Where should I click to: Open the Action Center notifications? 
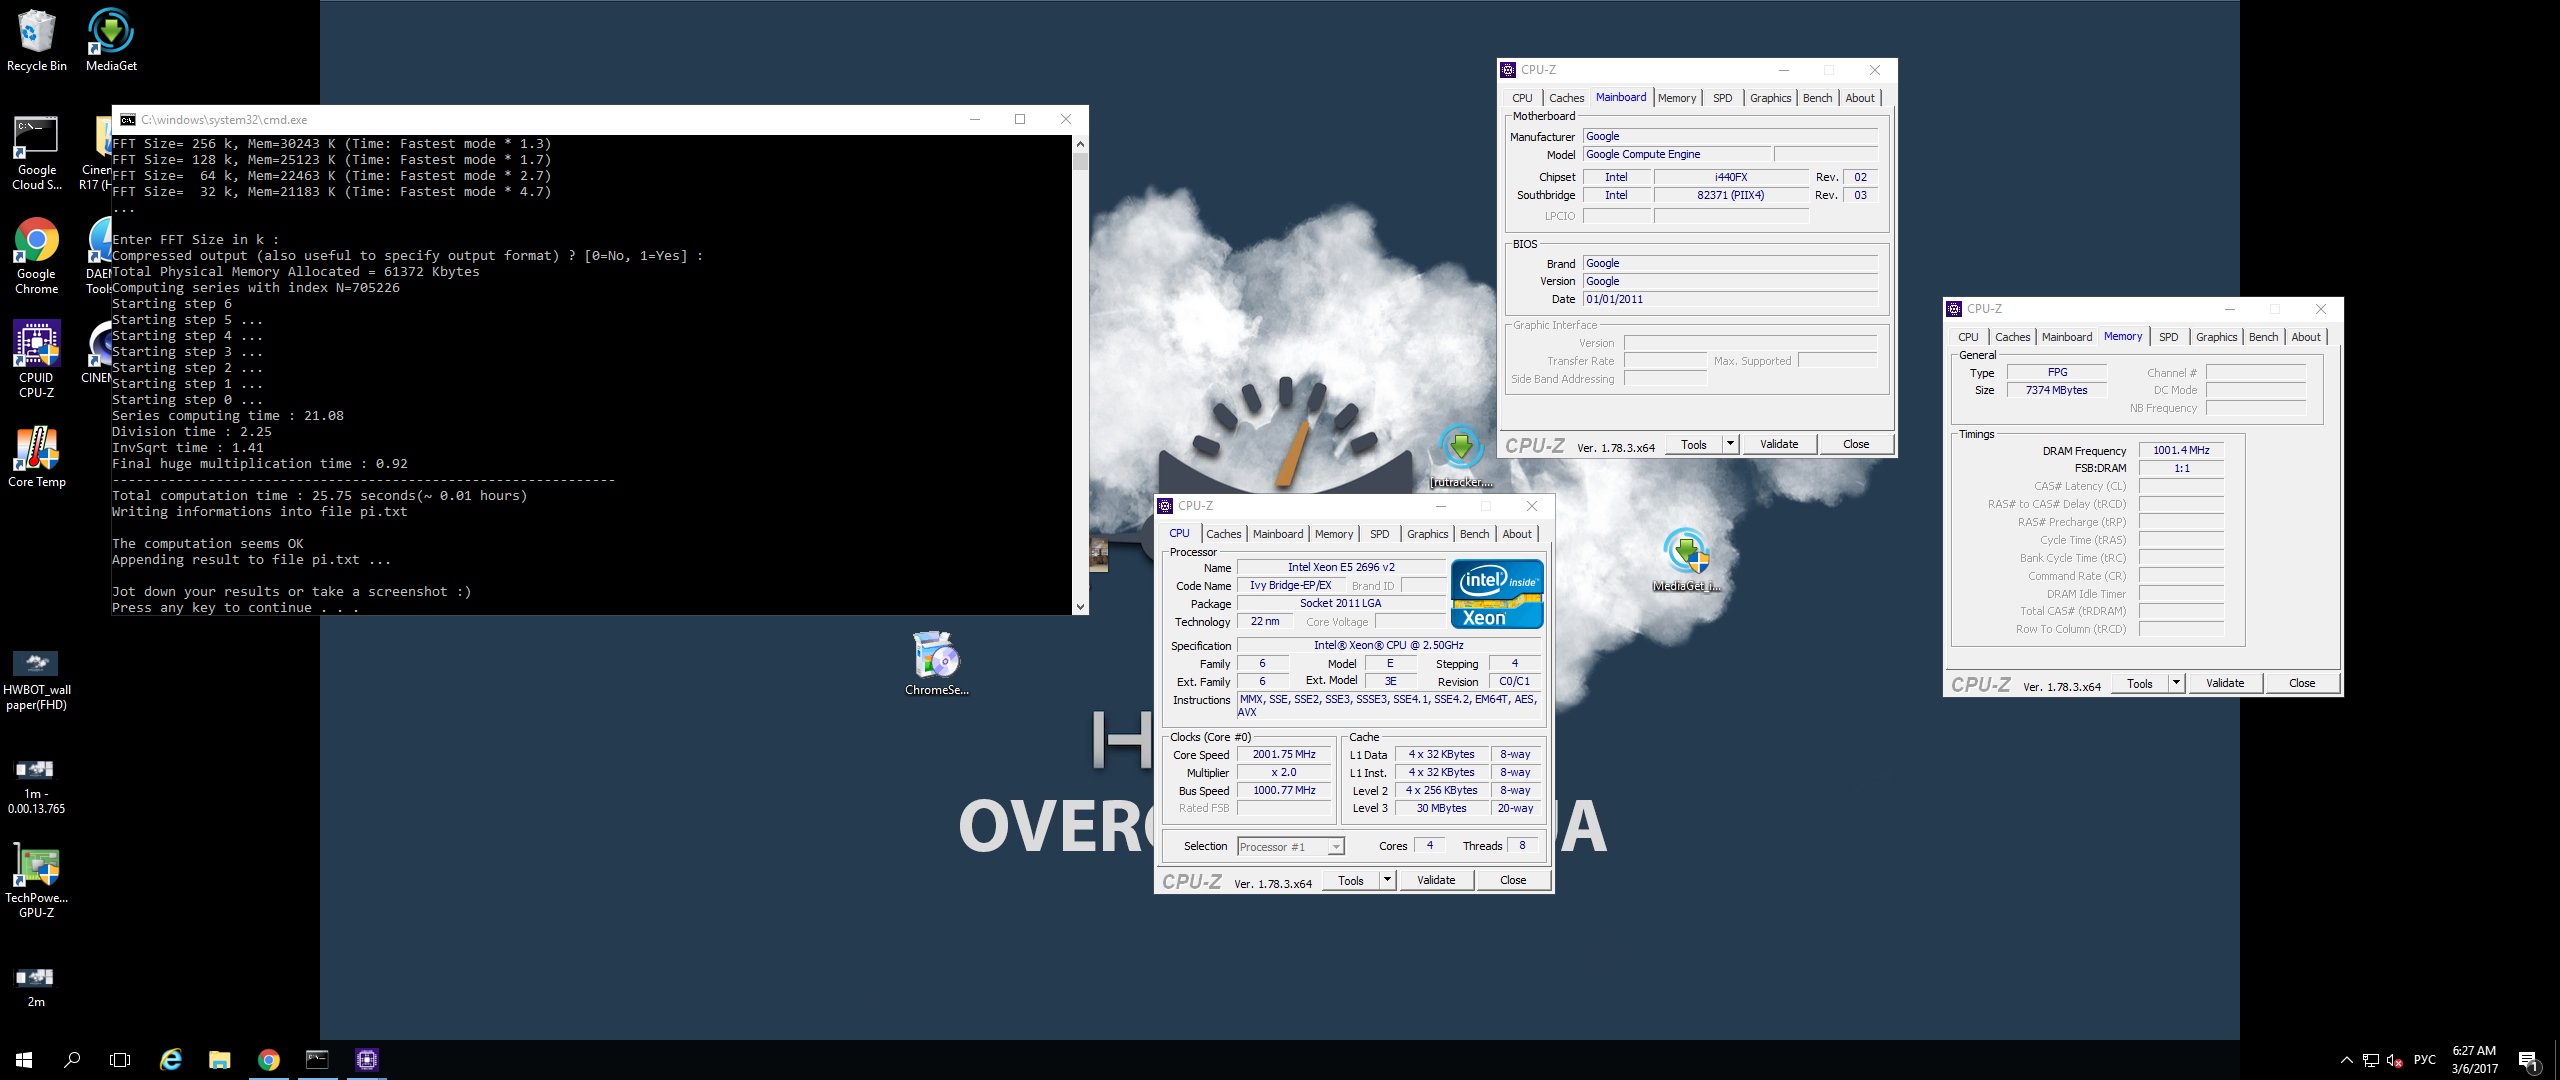click(2527, 1060)
